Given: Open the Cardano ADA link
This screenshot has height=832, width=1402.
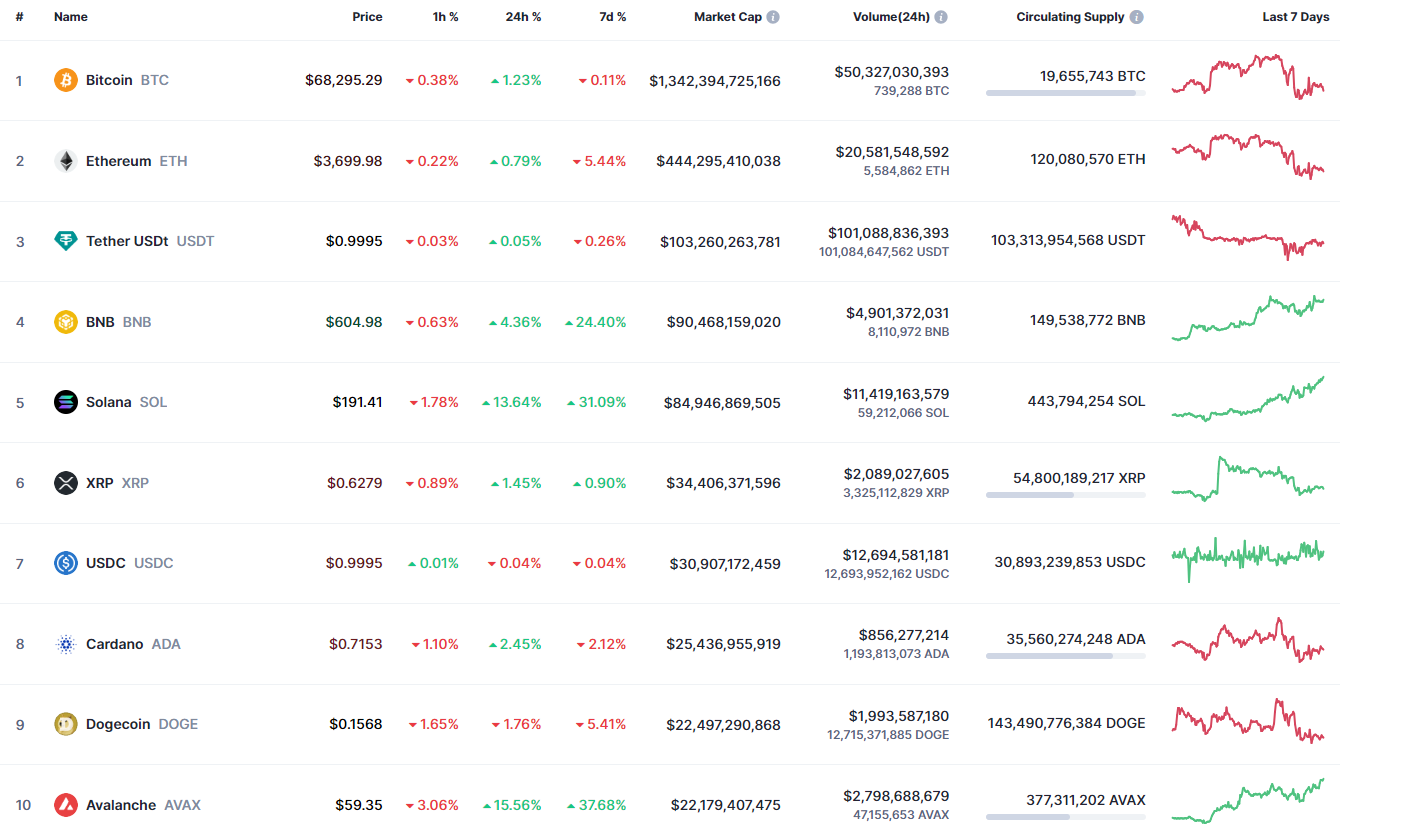Looking at the screenshot, I should pos(114,644).
